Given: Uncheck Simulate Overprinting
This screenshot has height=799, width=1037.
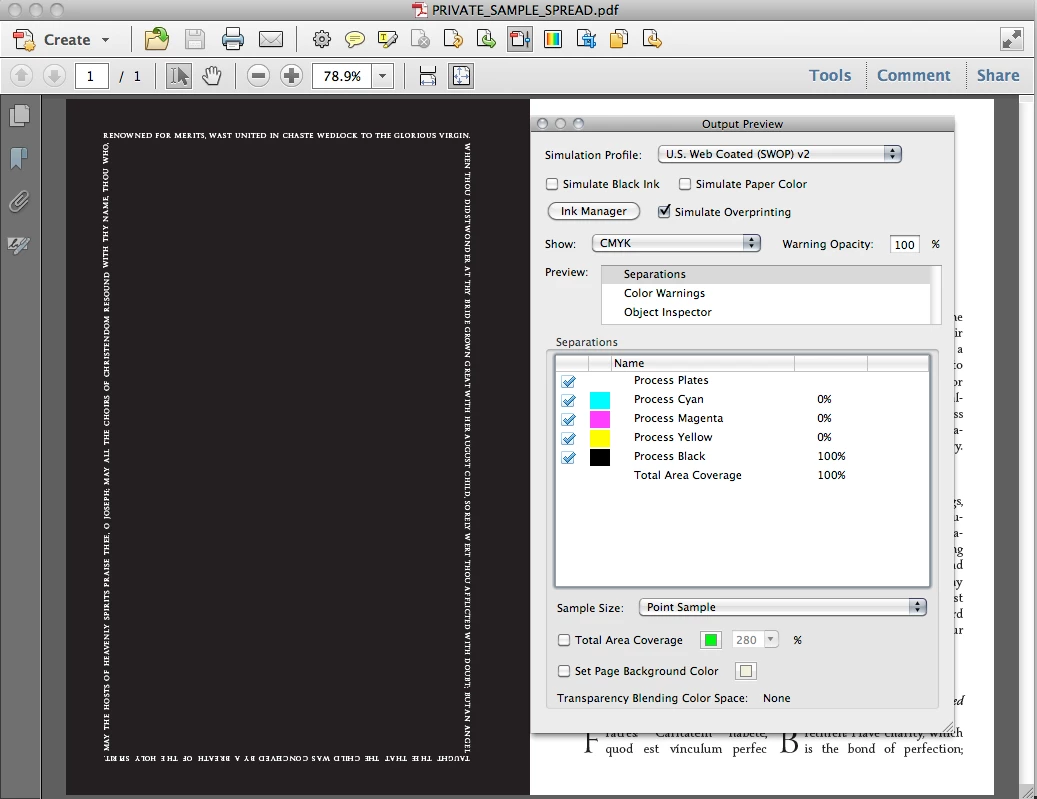Looking at the screenshot, I should click(664, 212).
